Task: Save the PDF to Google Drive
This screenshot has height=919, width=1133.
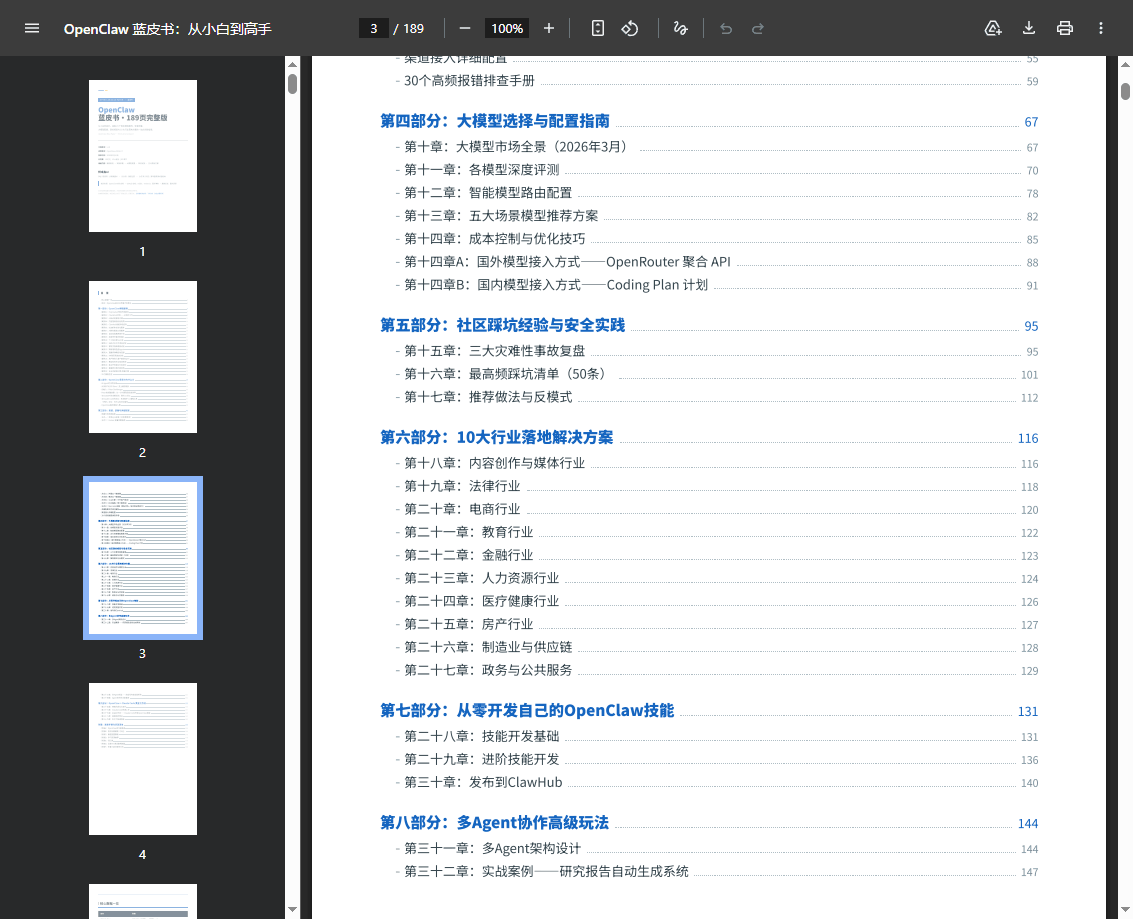Action: coord(993,28)
